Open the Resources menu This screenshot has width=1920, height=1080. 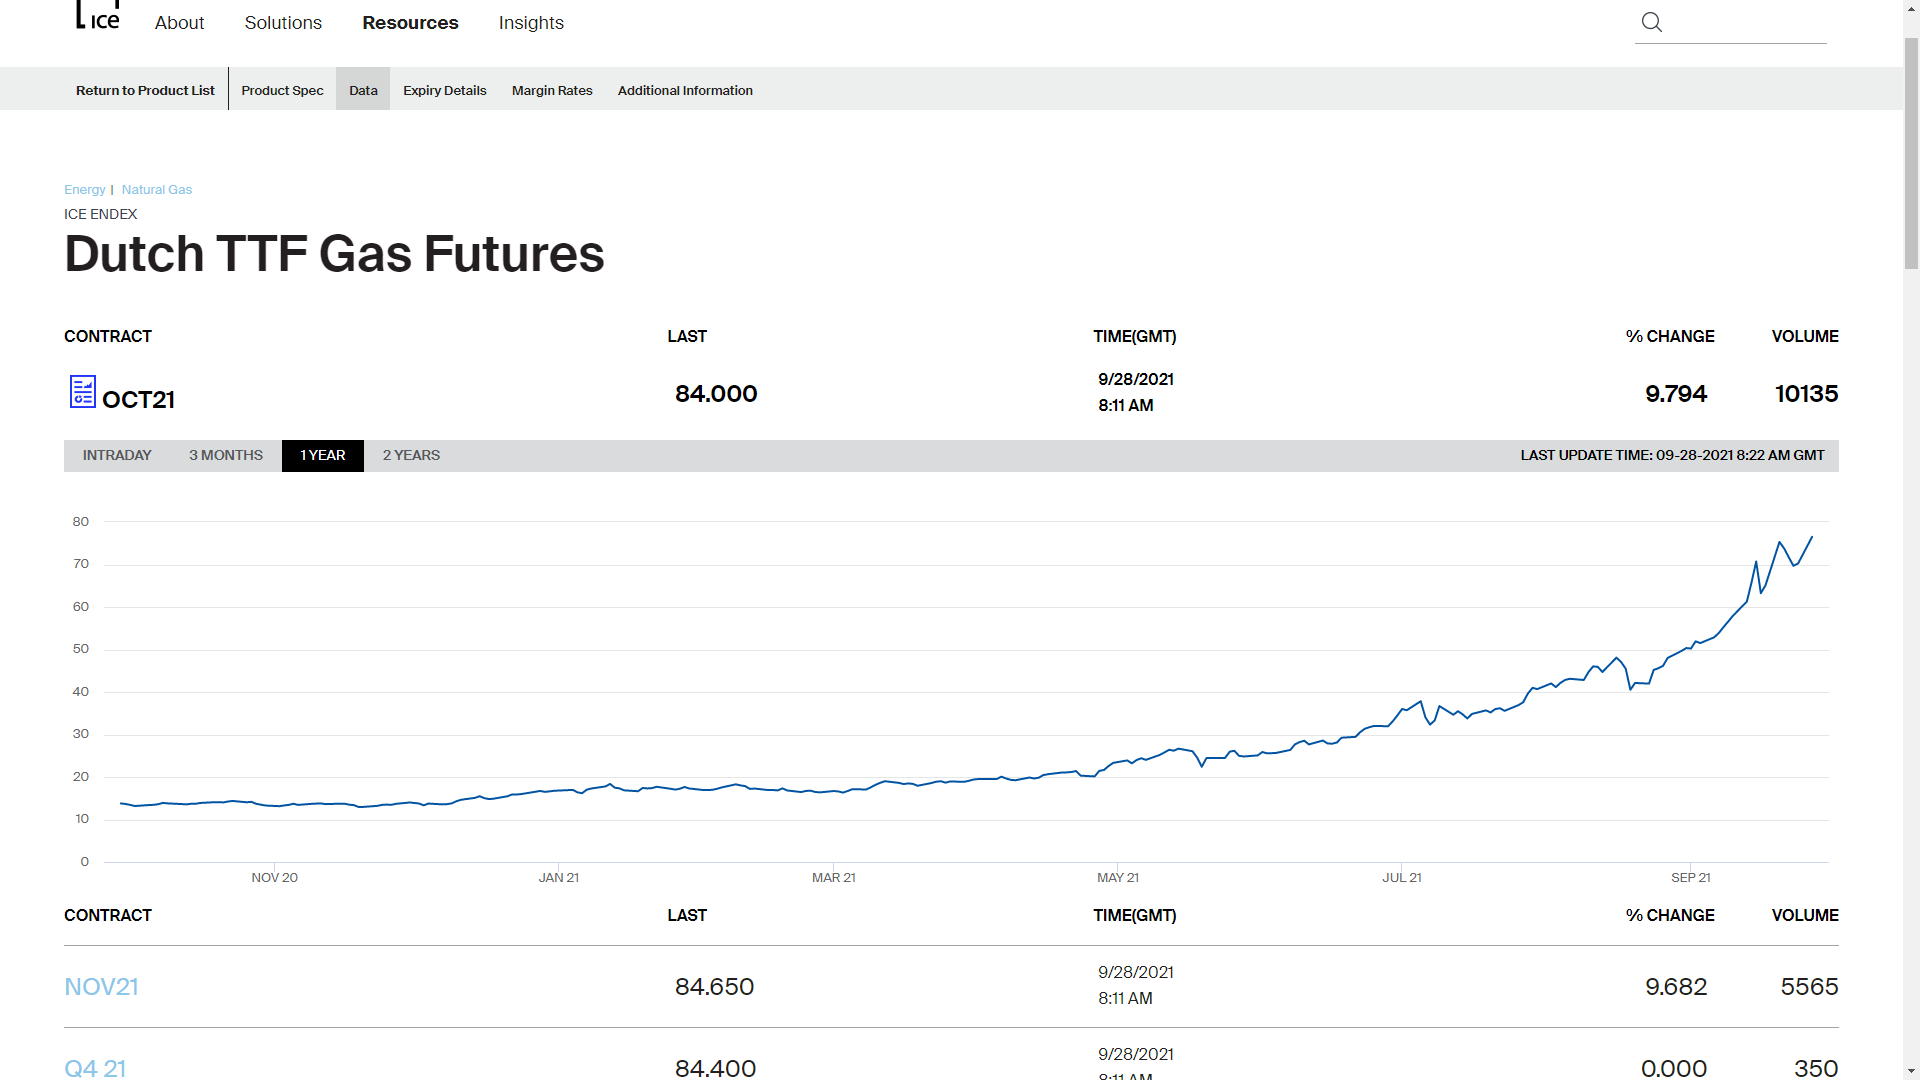tap(410, 23)
